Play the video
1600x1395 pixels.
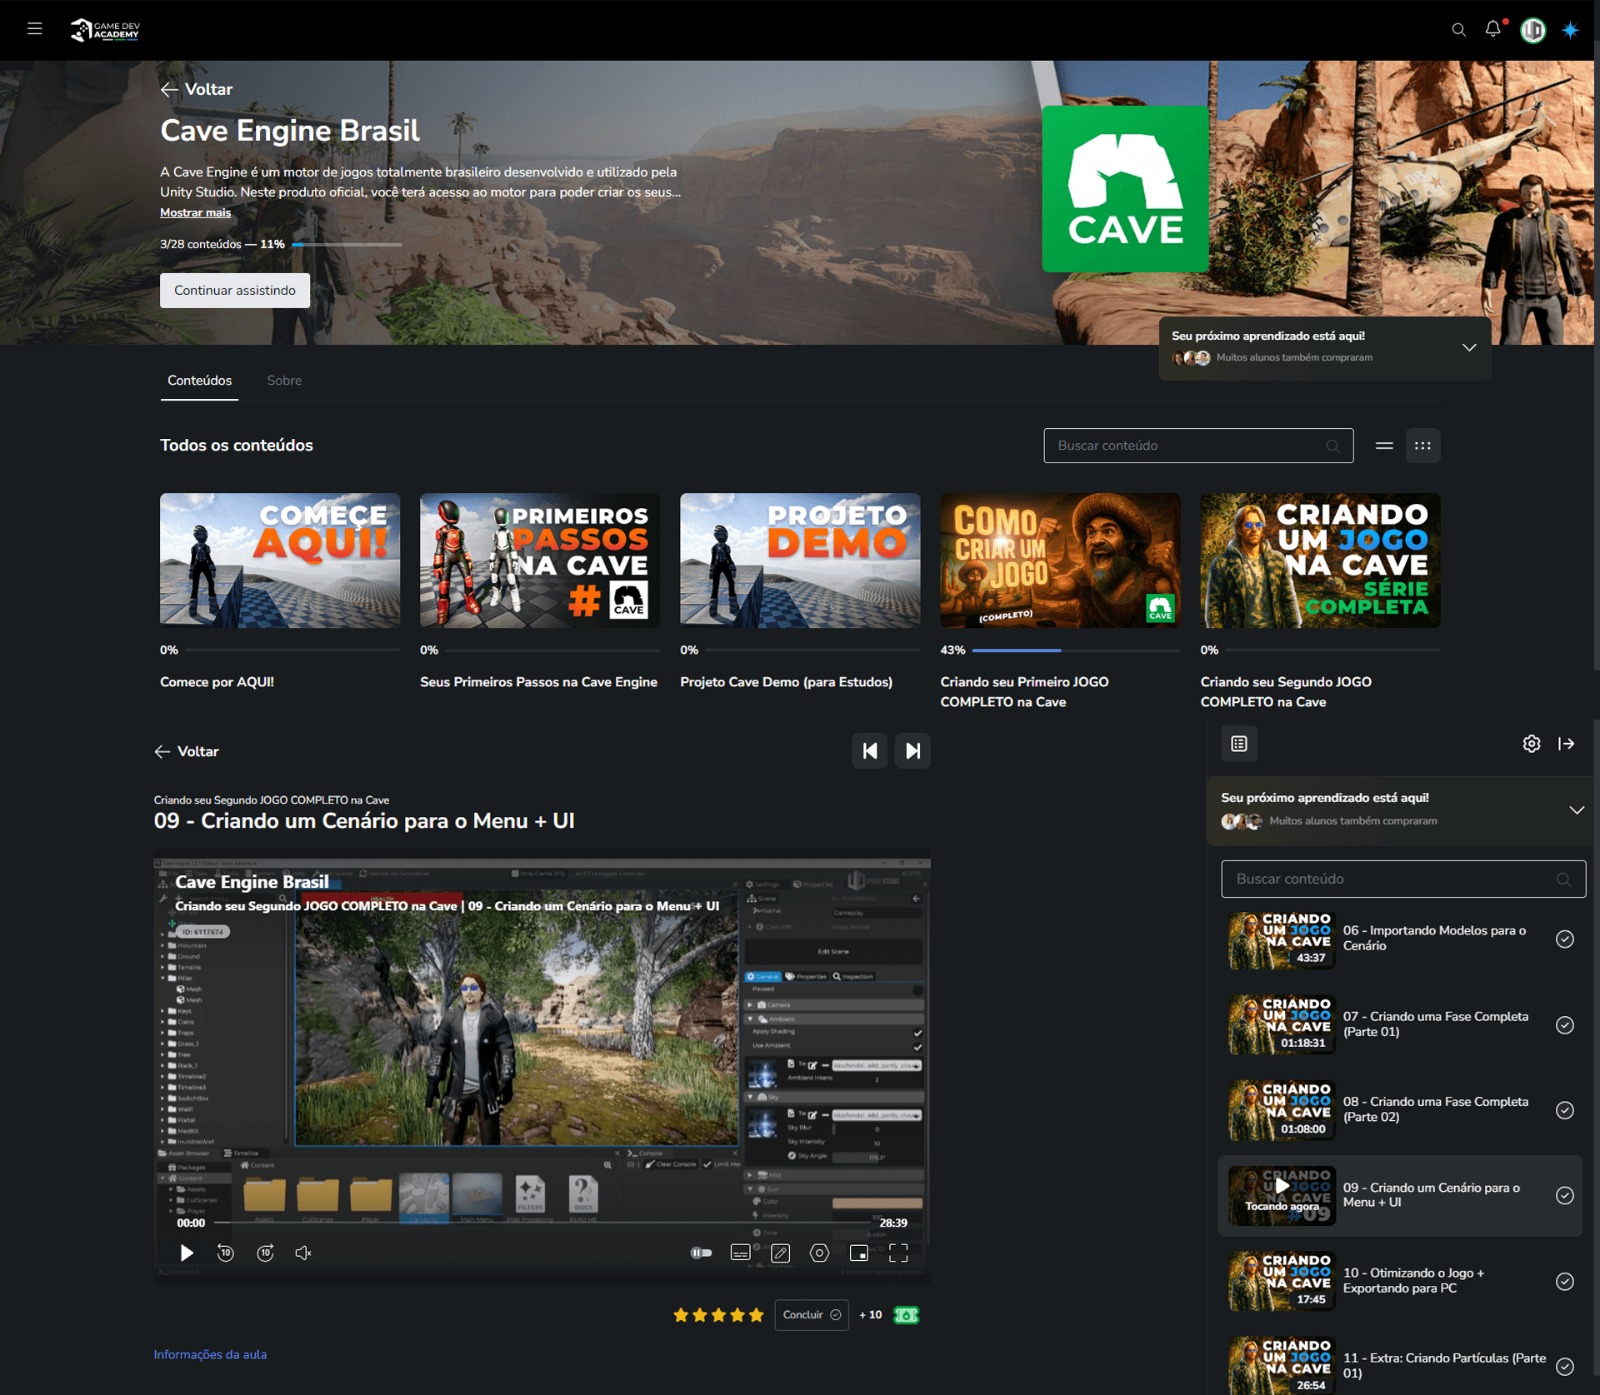click(186, 1253)
